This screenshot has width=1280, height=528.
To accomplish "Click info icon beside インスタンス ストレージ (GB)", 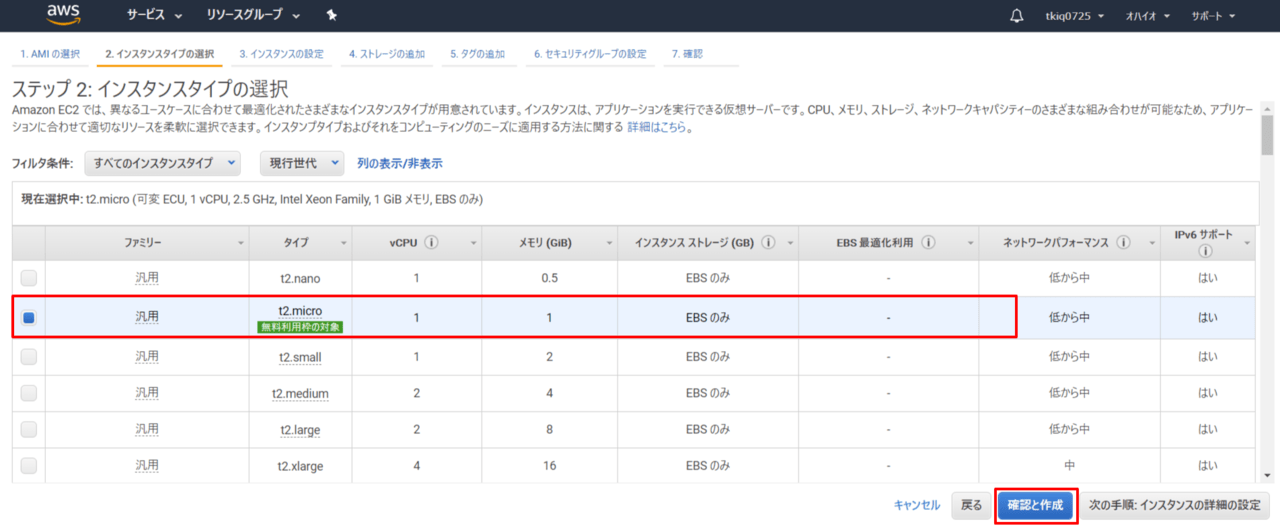I will point(768,243).
